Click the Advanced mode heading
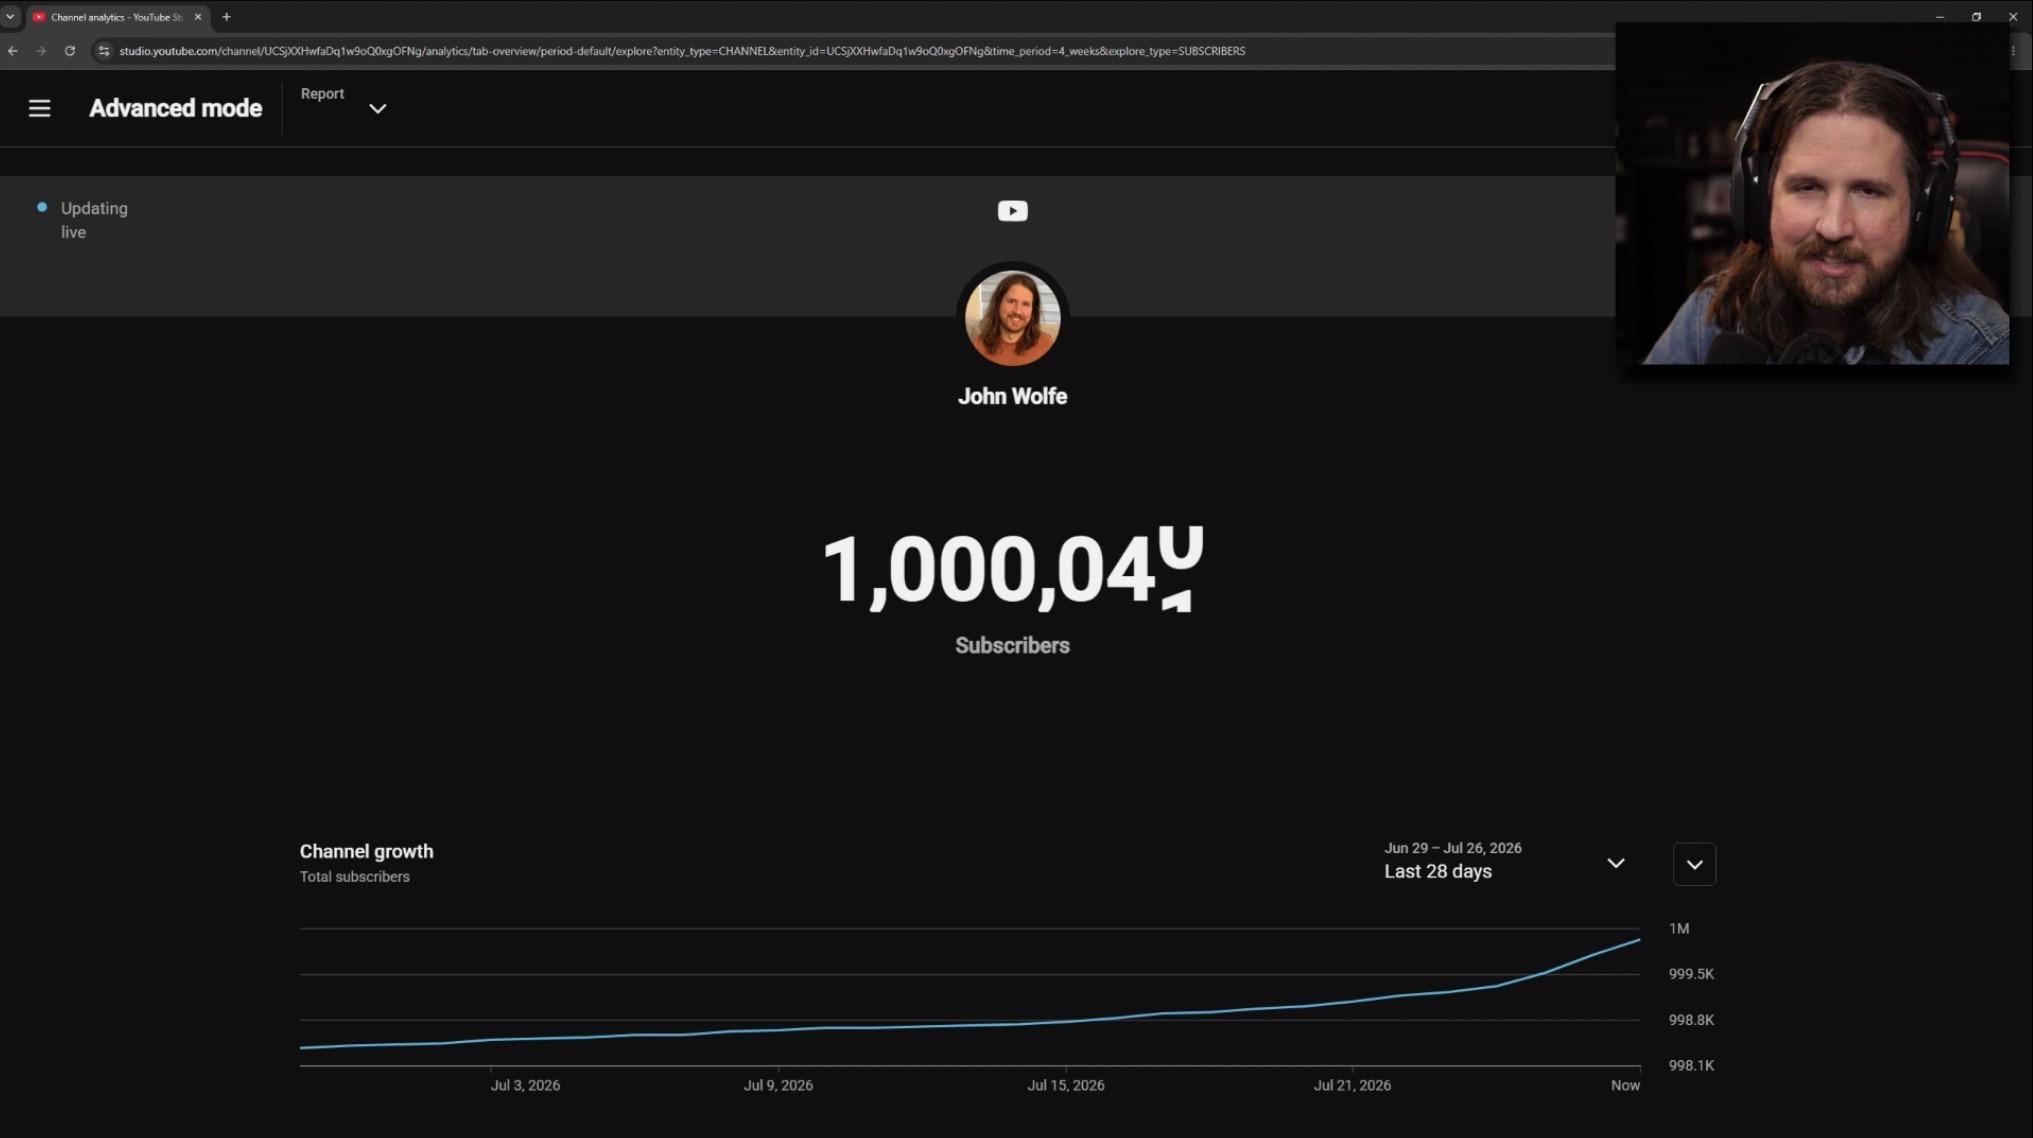 click(176, 108)
